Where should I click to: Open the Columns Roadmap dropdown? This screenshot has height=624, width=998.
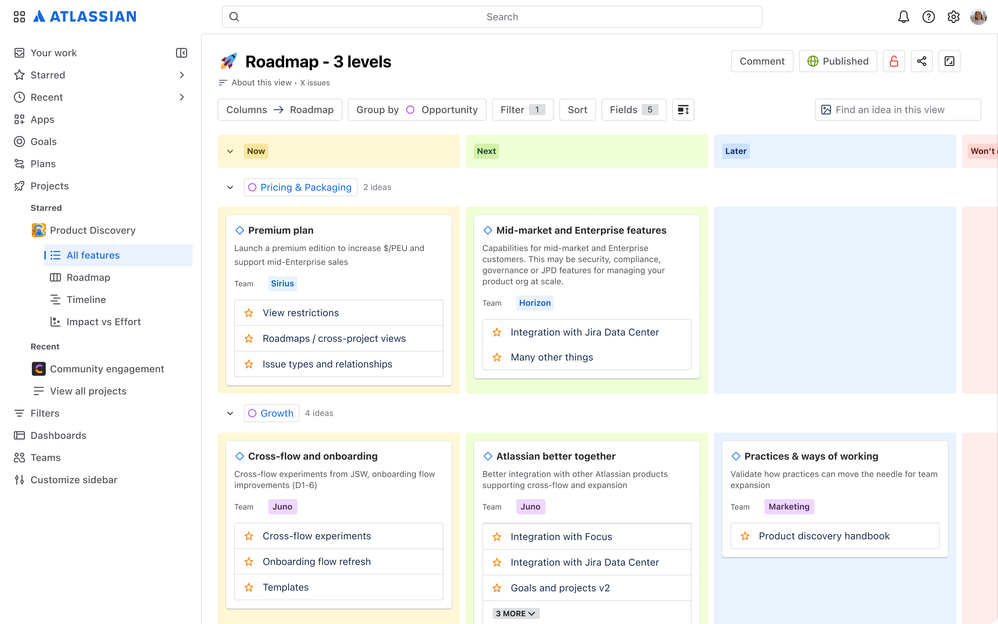[x=280, y=110]
